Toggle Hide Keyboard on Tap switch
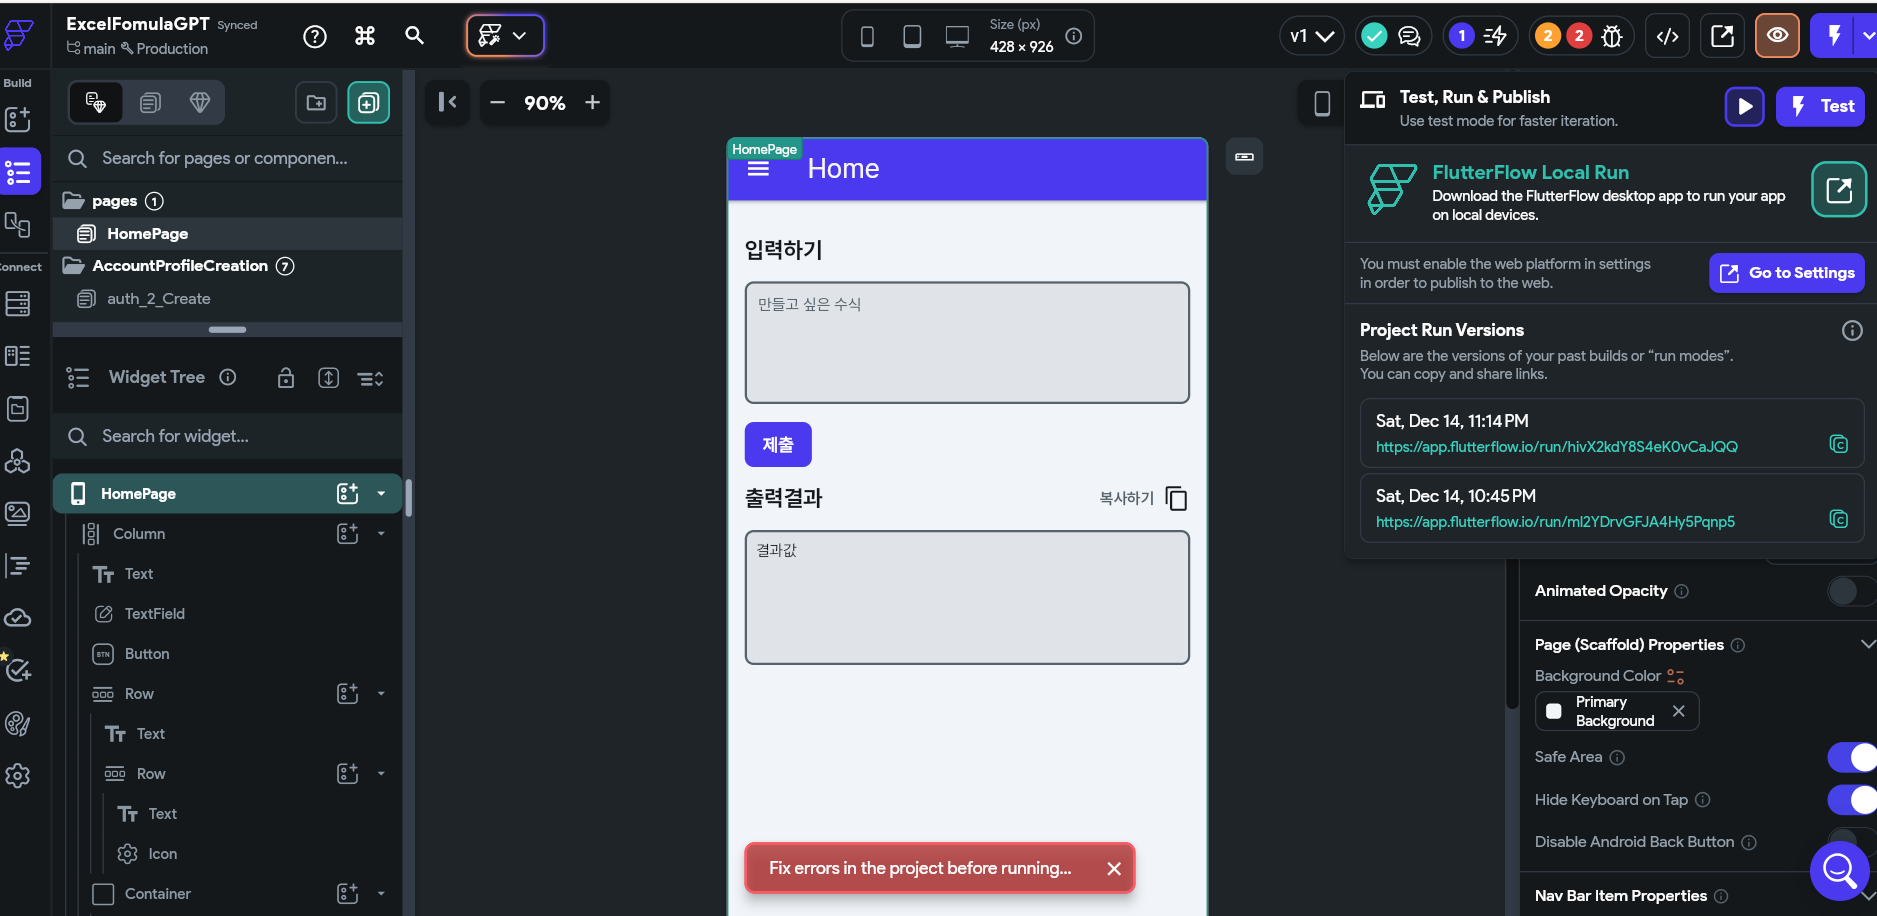 1851,800
